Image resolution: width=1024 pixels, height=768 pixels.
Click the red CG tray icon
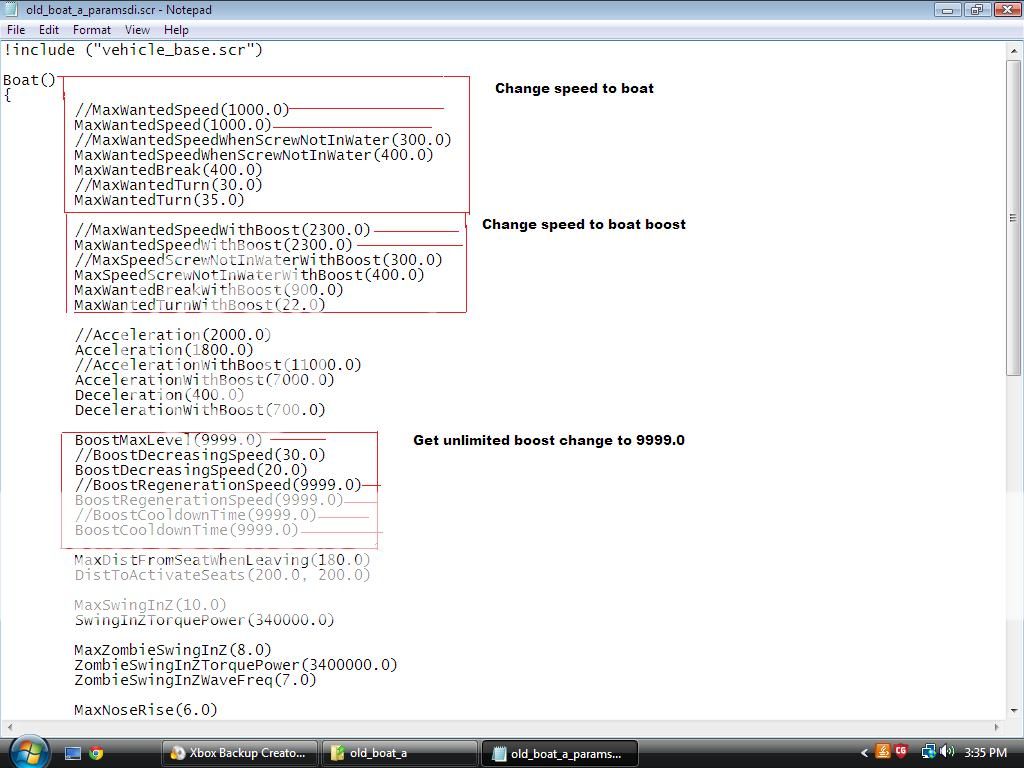click(902, 752)
